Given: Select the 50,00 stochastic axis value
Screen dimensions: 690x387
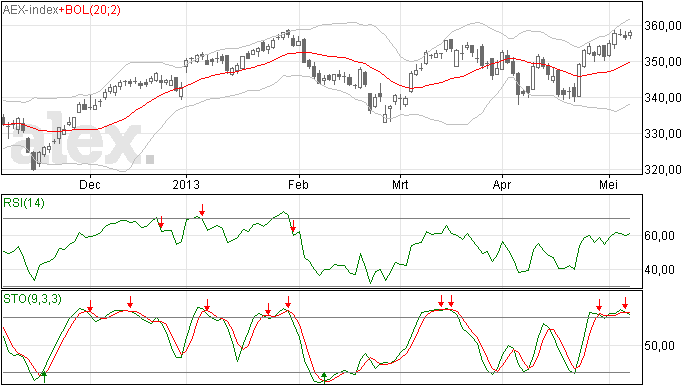Looking at the screenshot, I should point(659,346).
